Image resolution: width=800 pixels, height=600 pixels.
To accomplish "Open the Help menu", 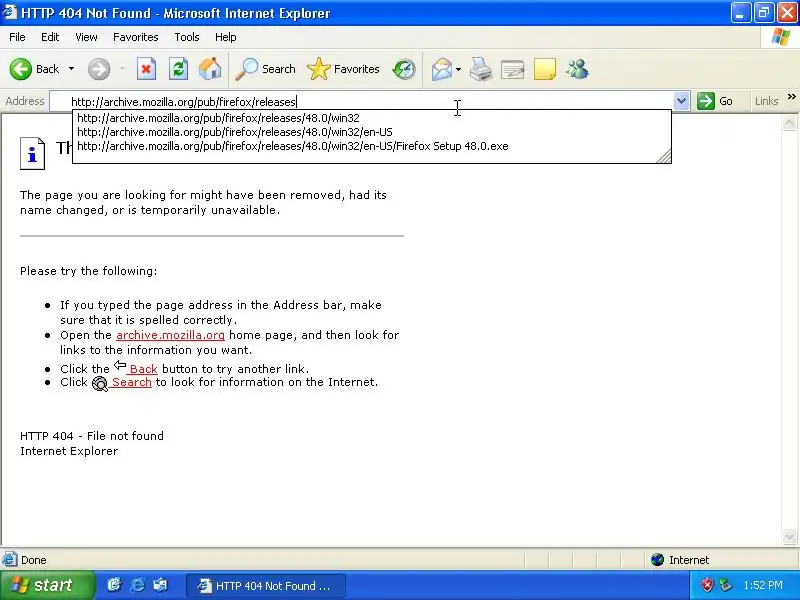I will pos(226,37).
